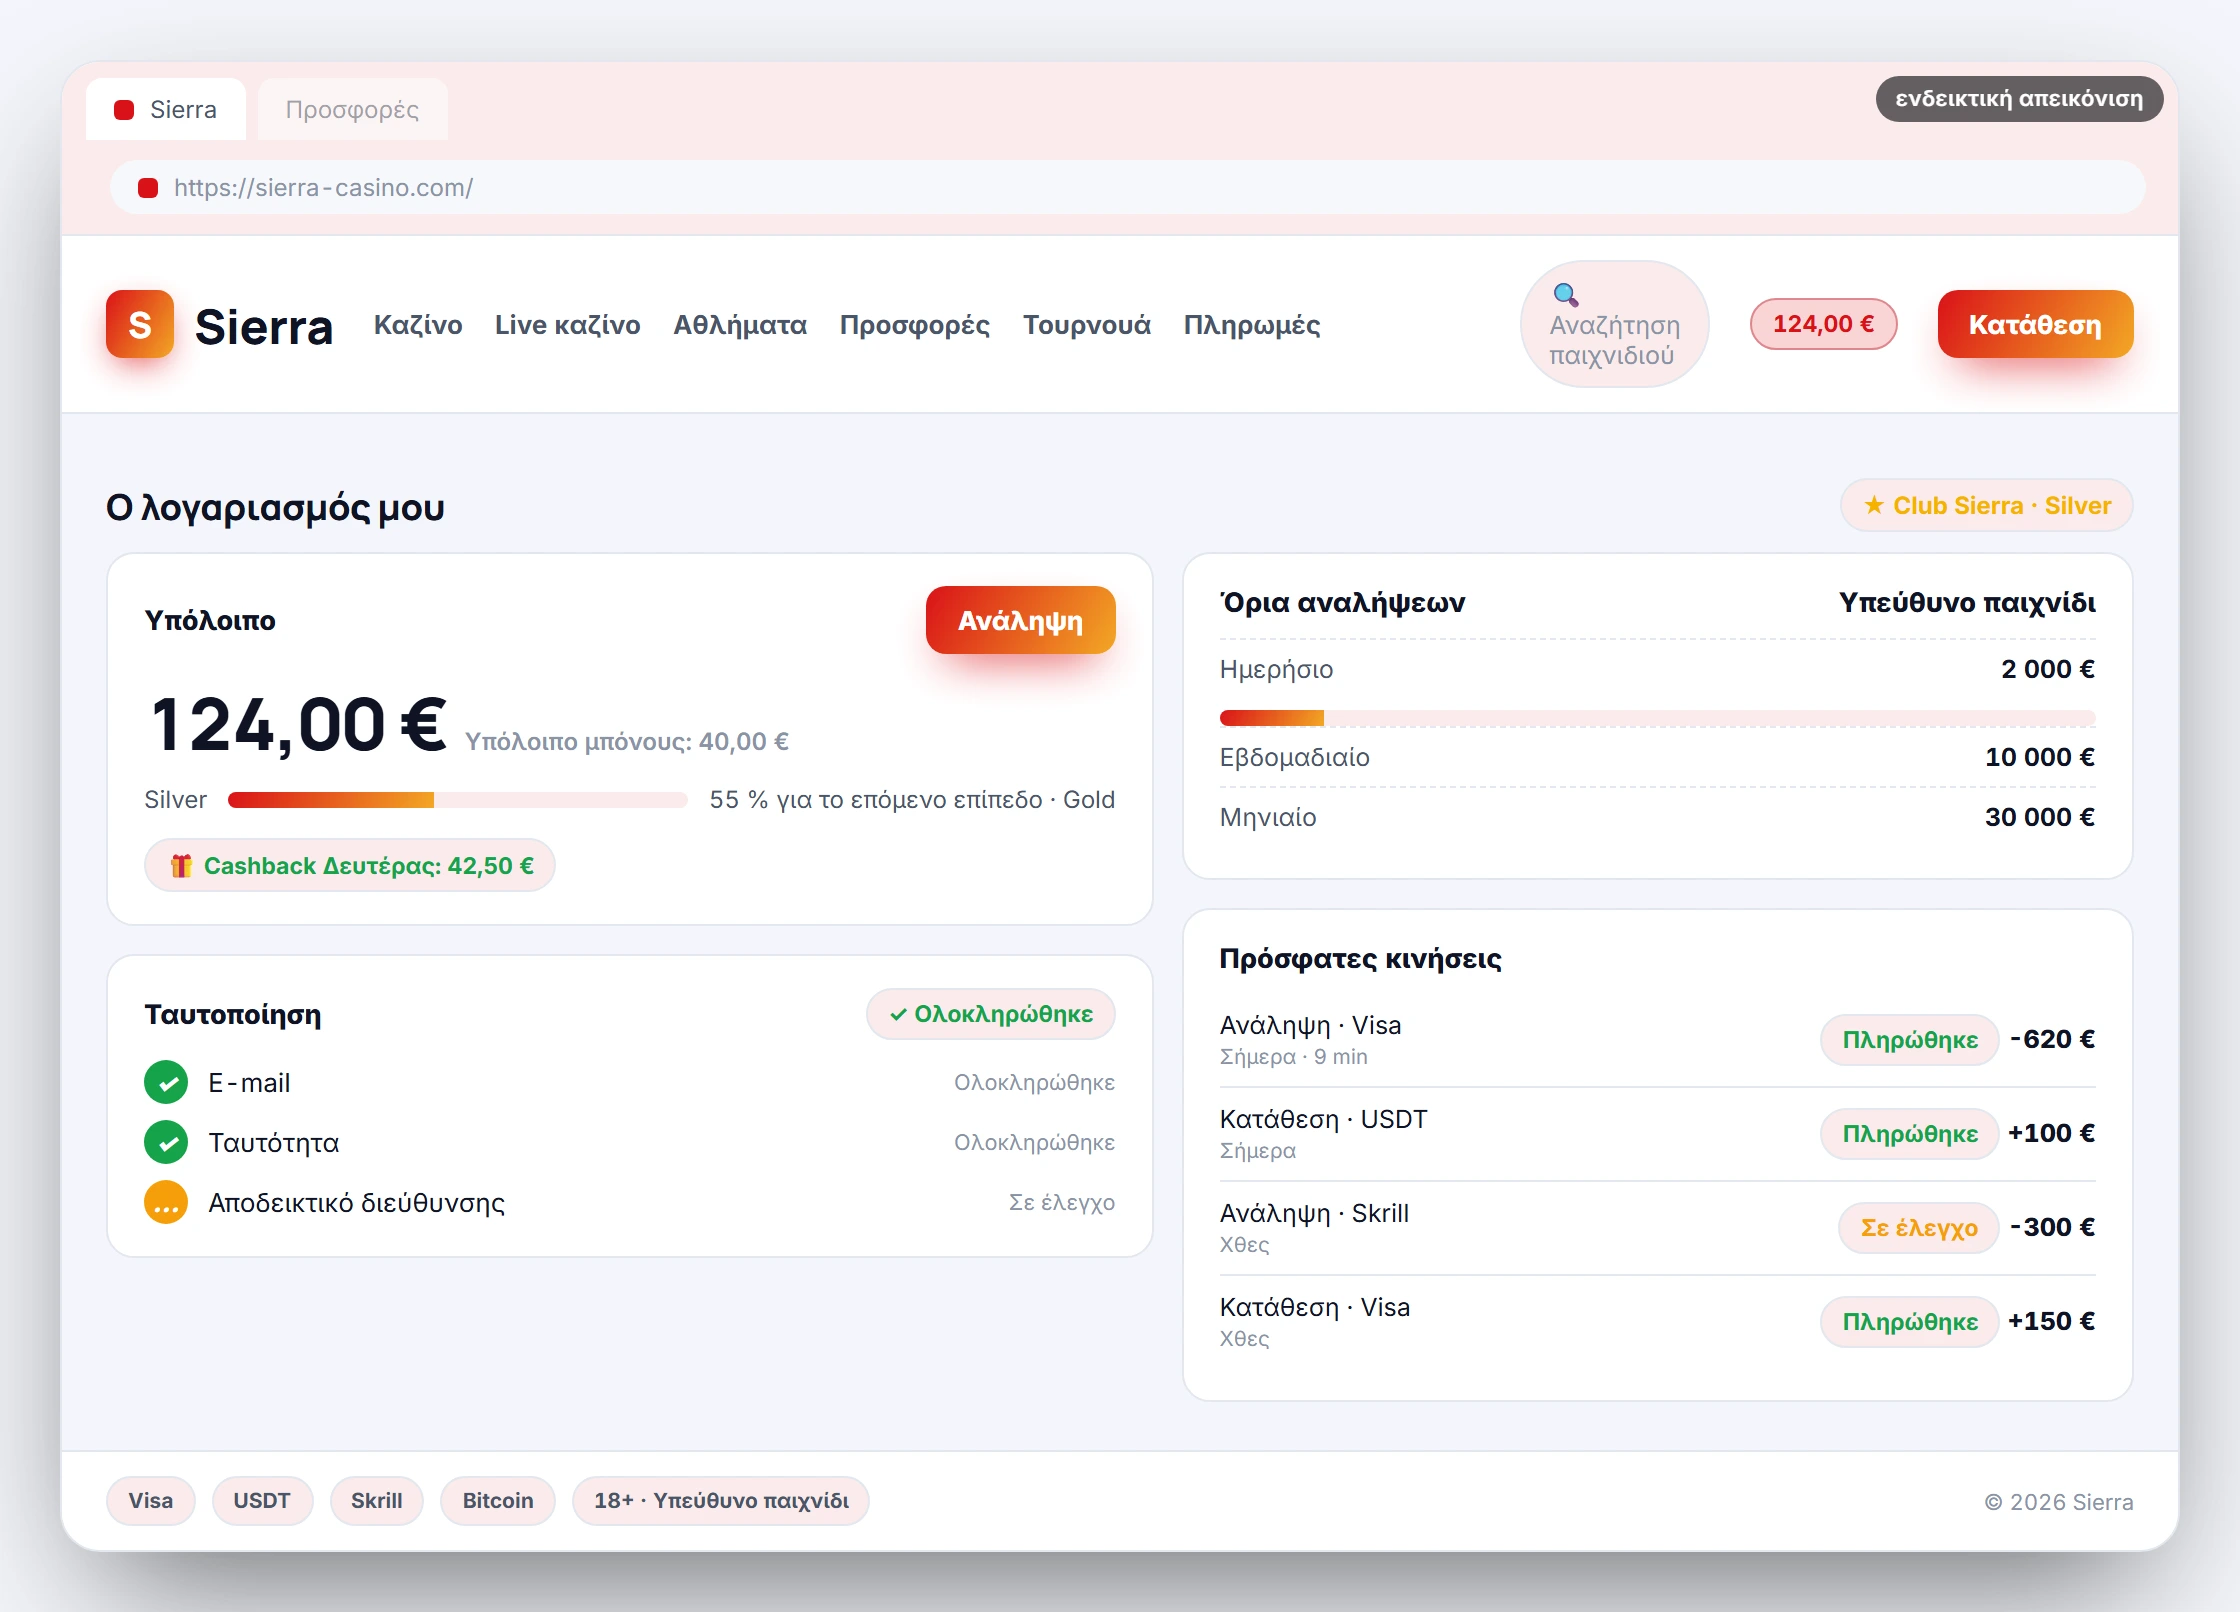Click the Sierra S logo icon
The width and height of the screenshot is (2240, 1612).
click(x=140, y=324)
